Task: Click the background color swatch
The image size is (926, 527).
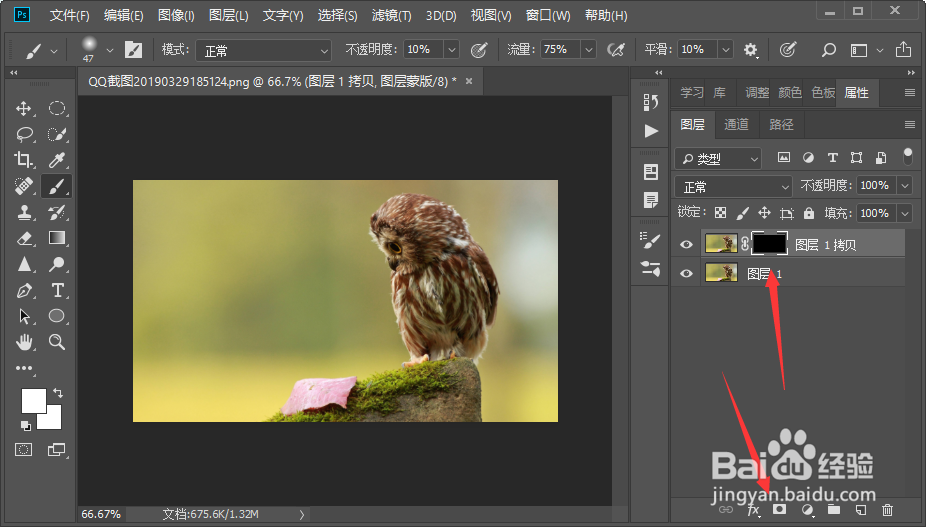Action: [x=52, y=419]
